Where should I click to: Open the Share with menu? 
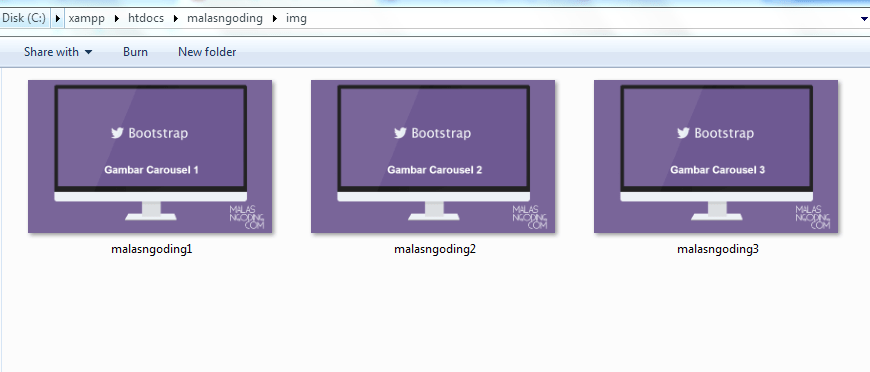click(x=58, y=52)
